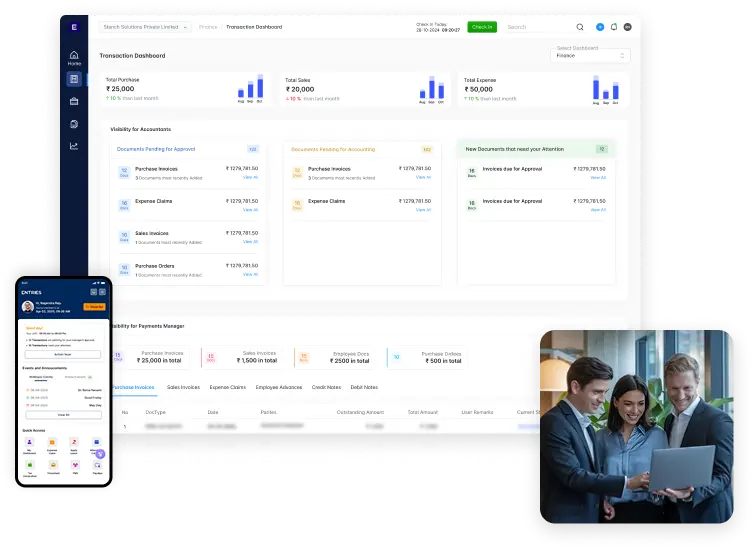Viewport: 755px width, 551px height.
Task: Click the search magnifier icon
Action: pyautogui.click(x=580, y=27)
